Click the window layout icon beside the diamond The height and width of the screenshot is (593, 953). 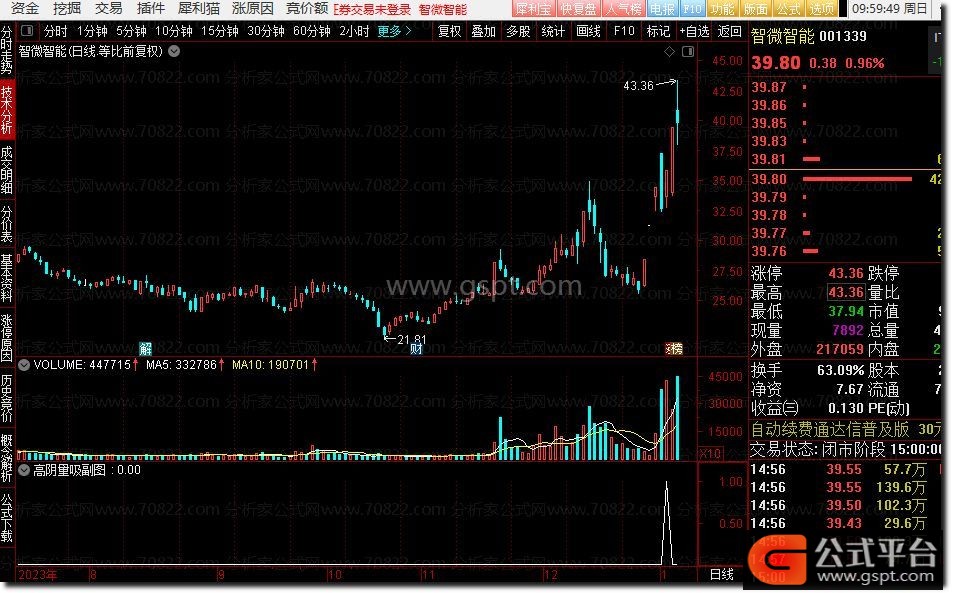[688, 52]
